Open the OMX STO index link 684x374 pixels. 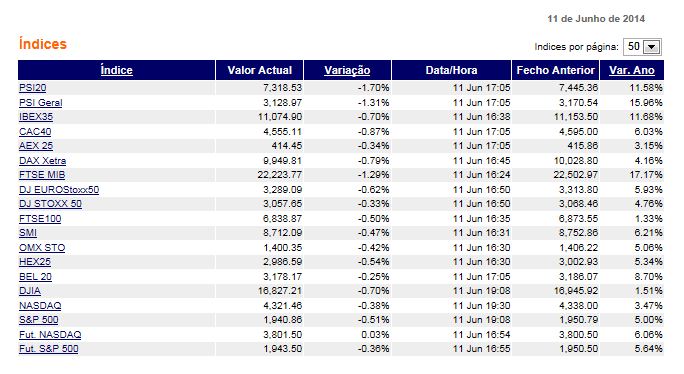pos(42,248)
